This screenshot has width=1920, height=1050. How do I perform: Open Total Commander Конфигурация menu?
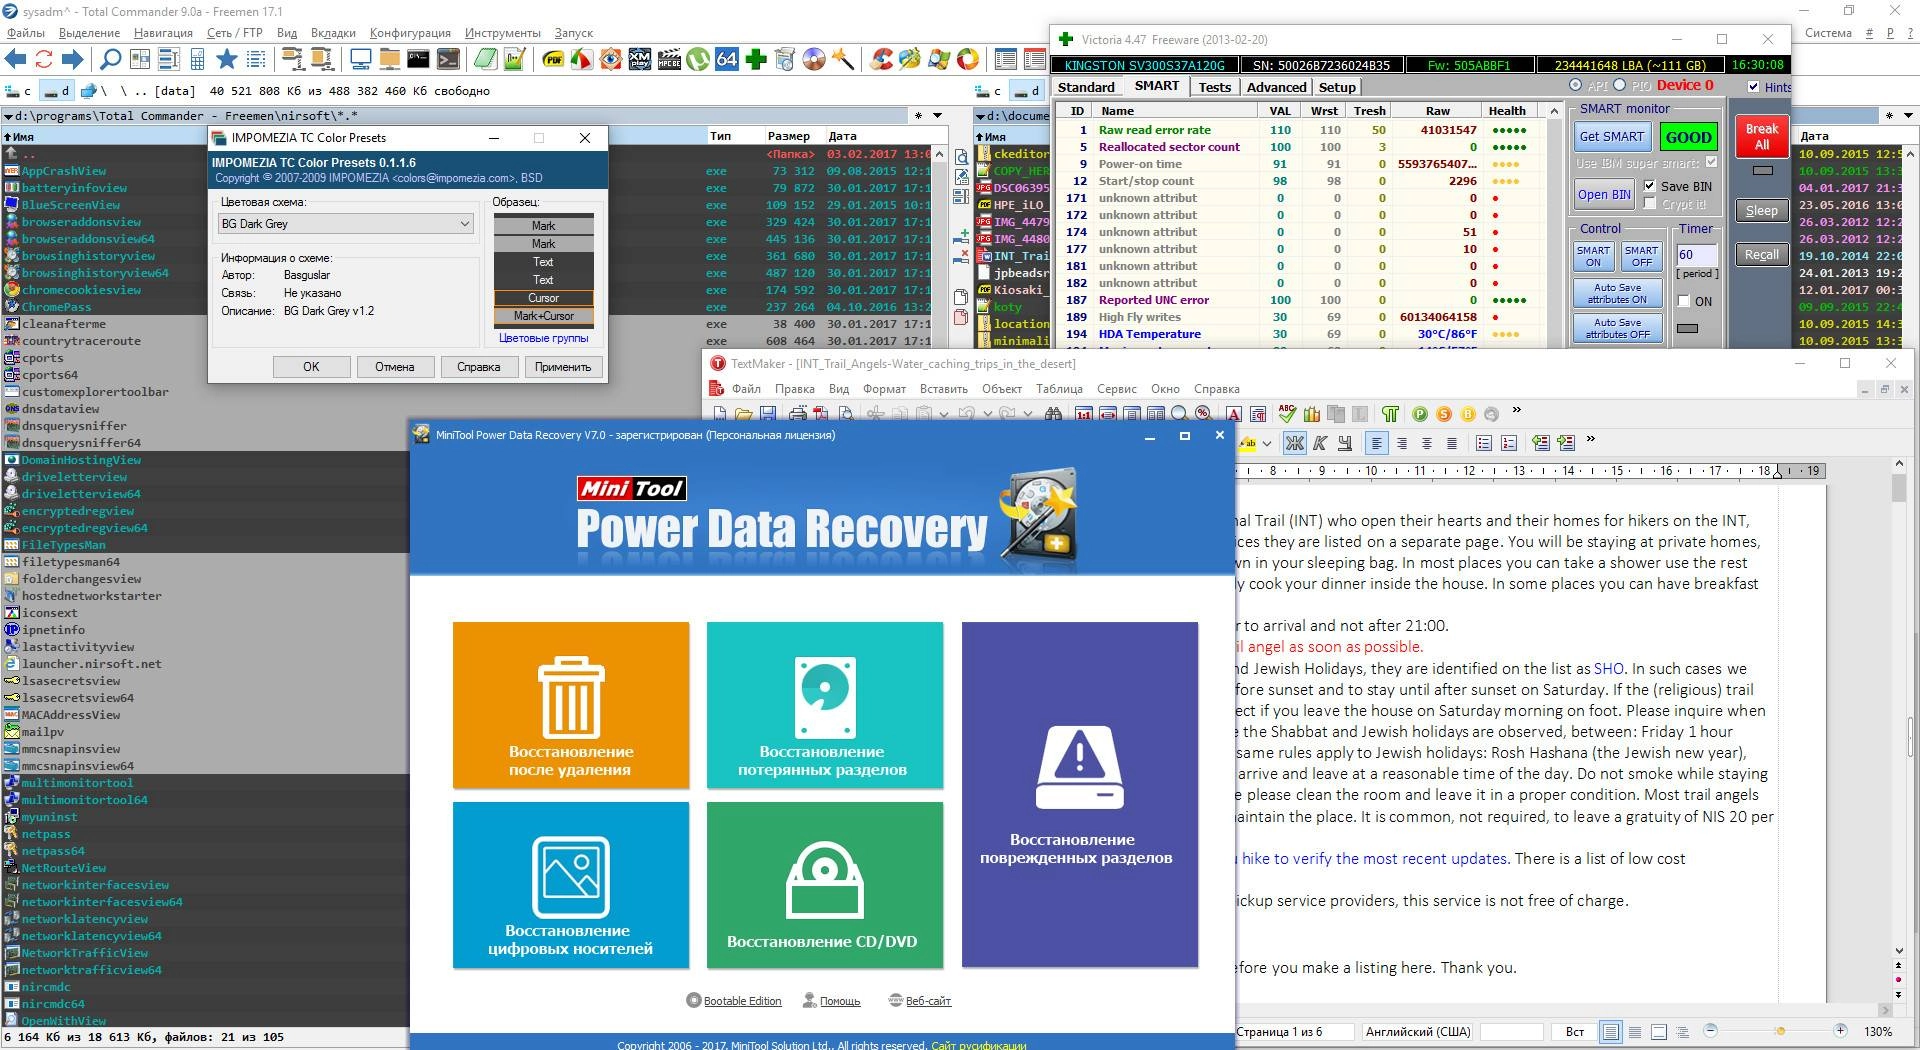(410, 33)
